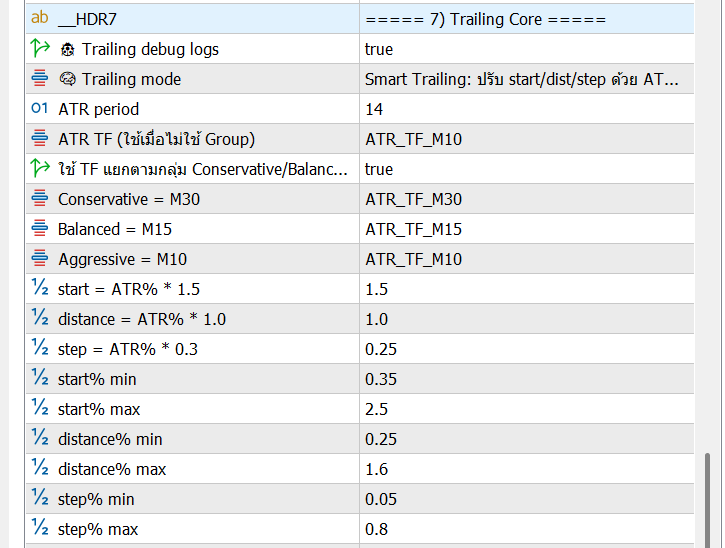Screen dimensions: 725x548
Task: Toggle the group-specific TF true value
Action: pyautogui.click(x=379, y=169)
